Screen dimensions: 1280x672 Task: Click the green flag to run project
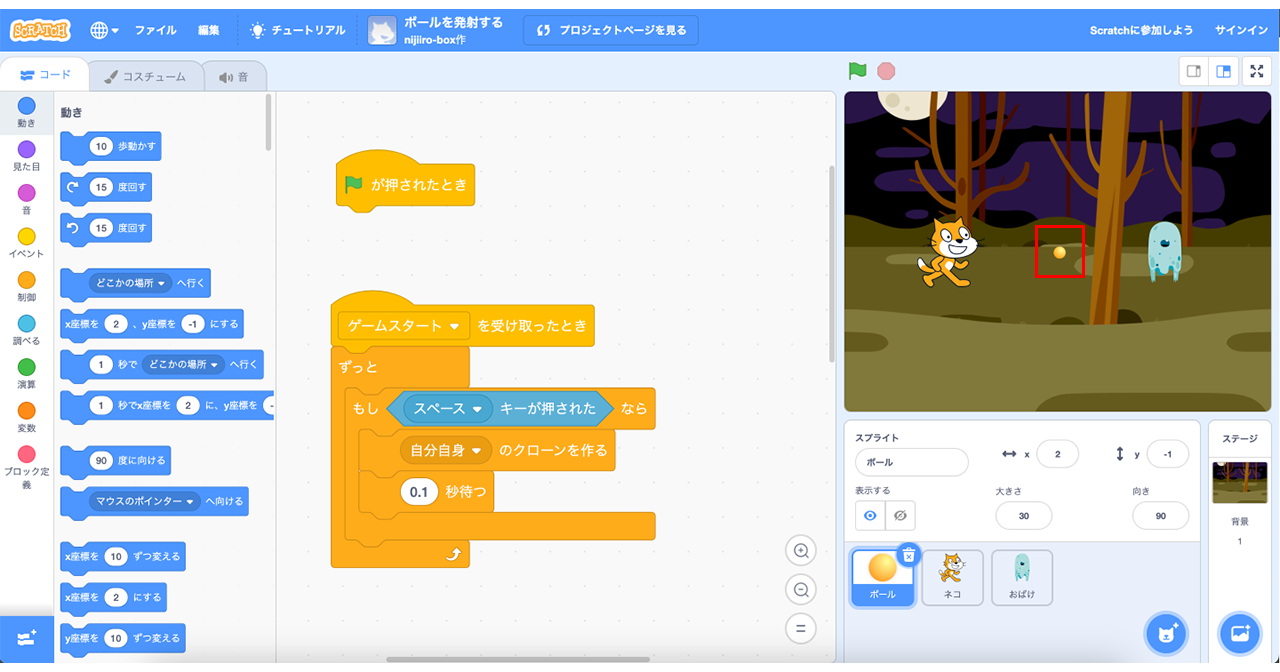[x=857, y=71]
